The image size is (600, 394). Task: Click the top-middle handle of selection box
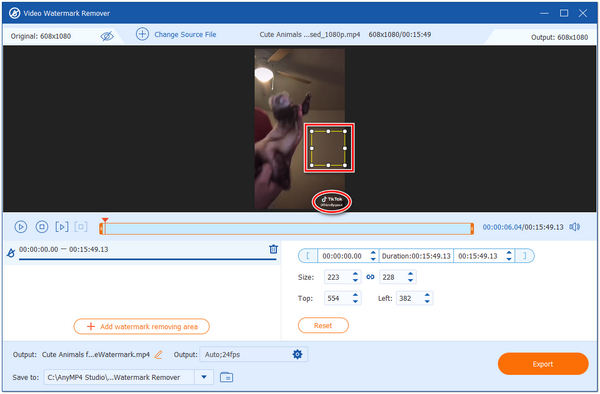click(x=328, y=131)
